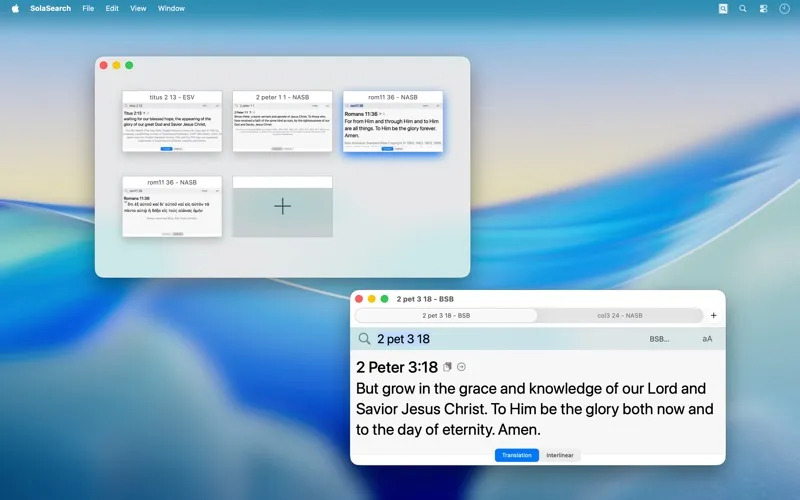Switch to the Interlinear view mode
This screenshot has width=800, height=500.
[560, 455]
